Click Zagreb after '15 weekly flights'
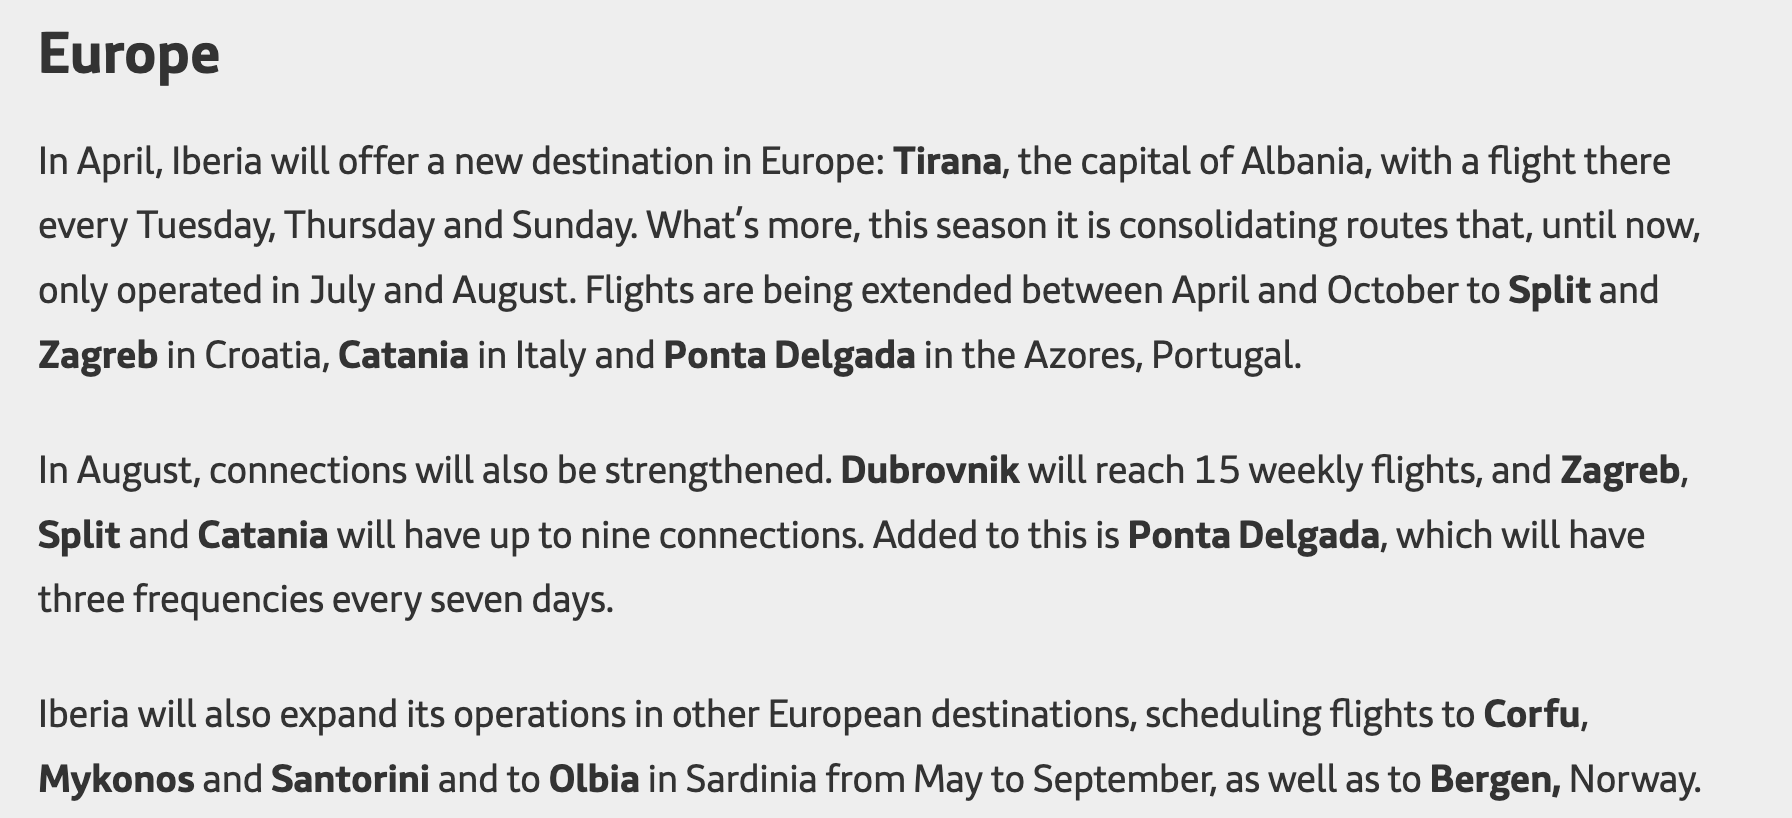 pyautogui.click(x=1620, y=470)
